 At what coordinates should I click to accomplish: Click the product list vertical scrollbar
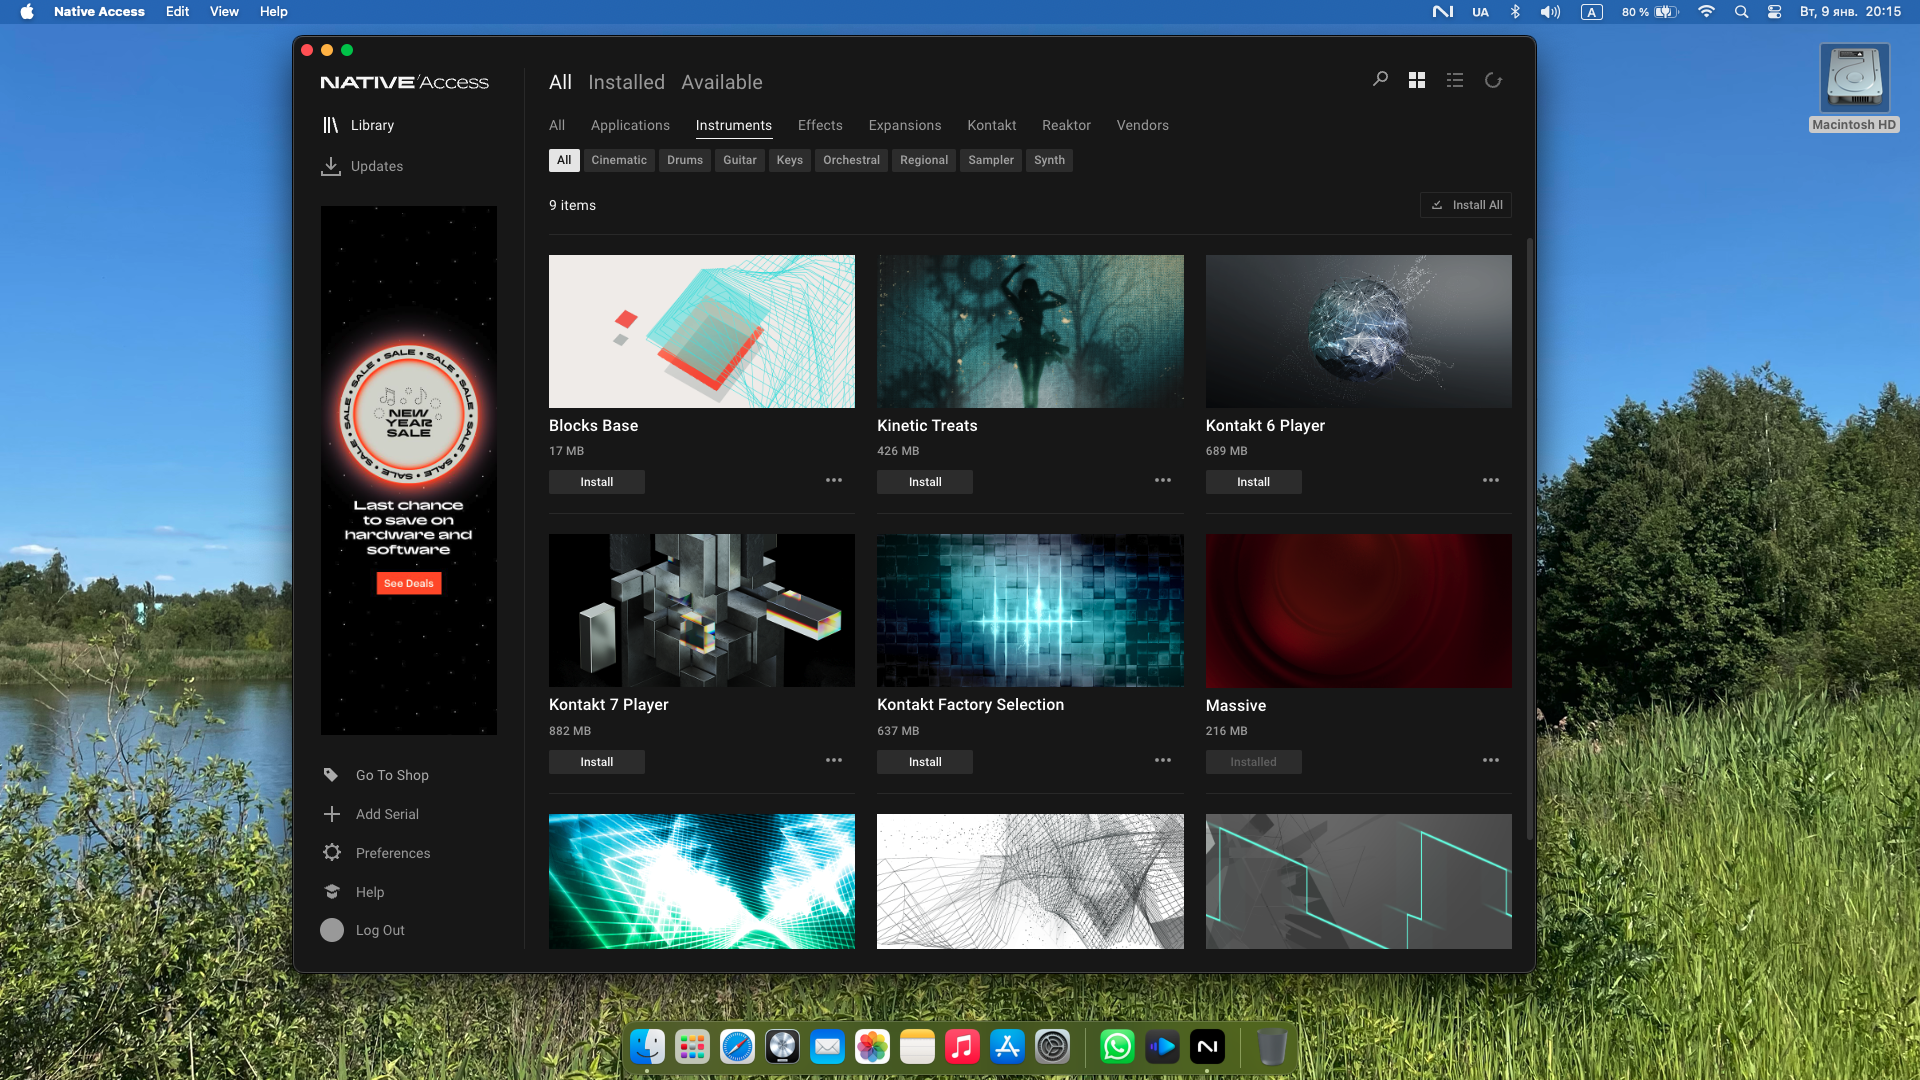pos(1529,540)
